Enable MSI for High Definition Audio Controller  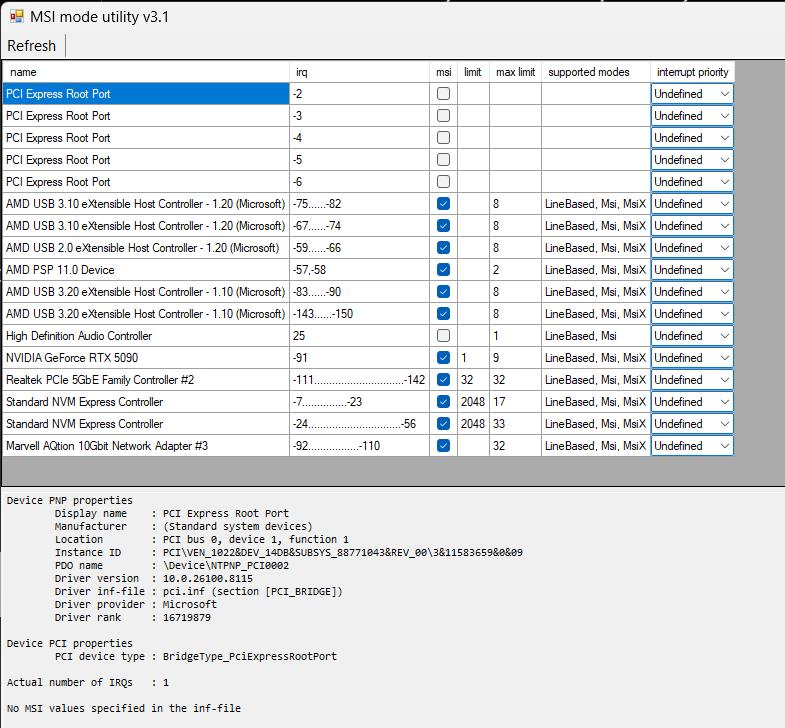click(443, 336)
